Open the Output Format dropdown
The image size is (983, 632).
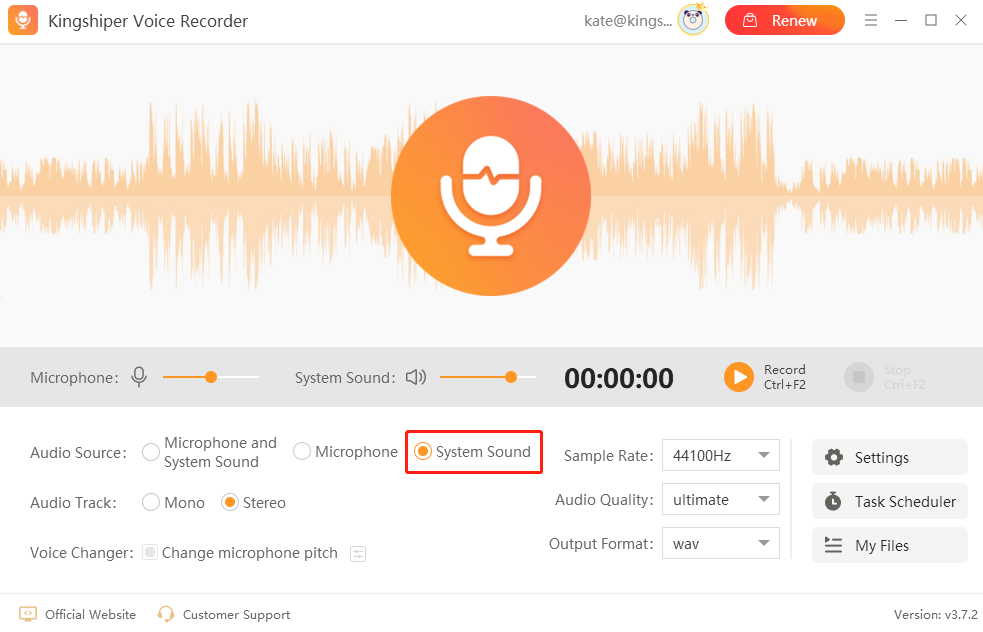pos(720,543)
